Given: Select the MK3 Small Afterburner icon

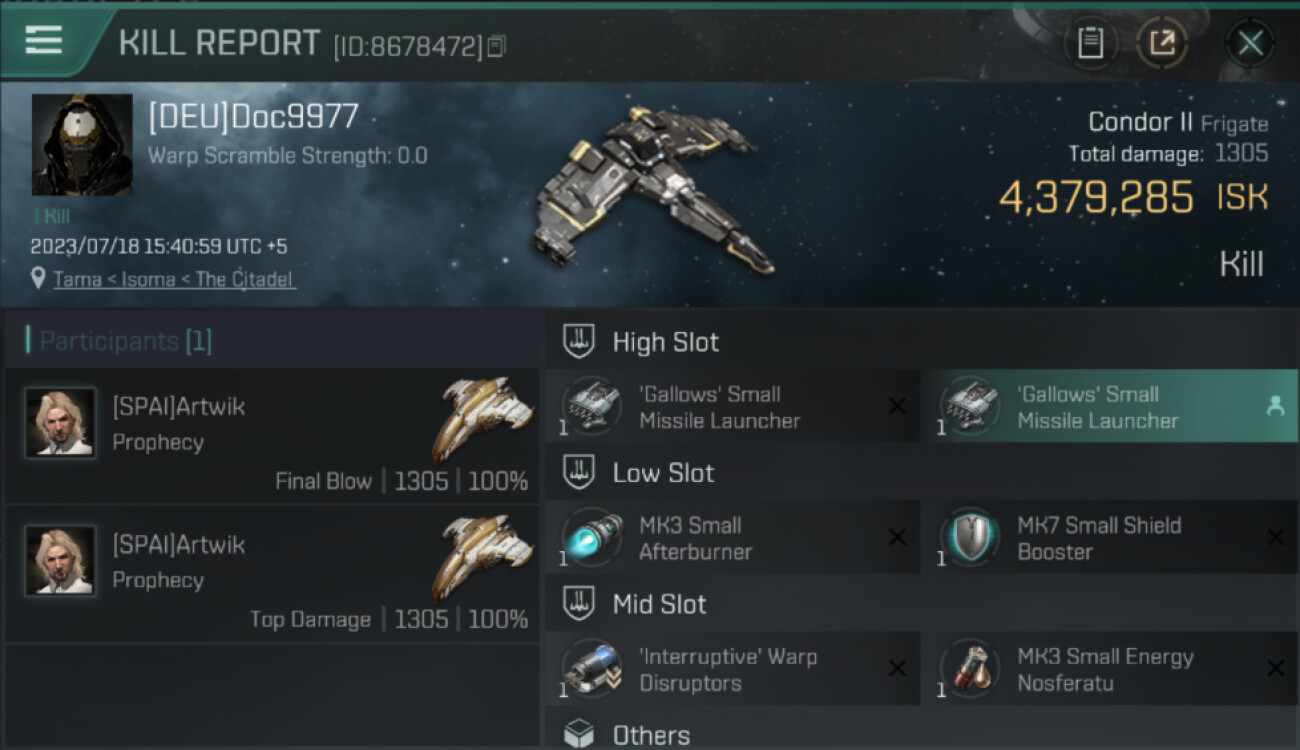Looking at the screenshot, I should tap(592, 538).
